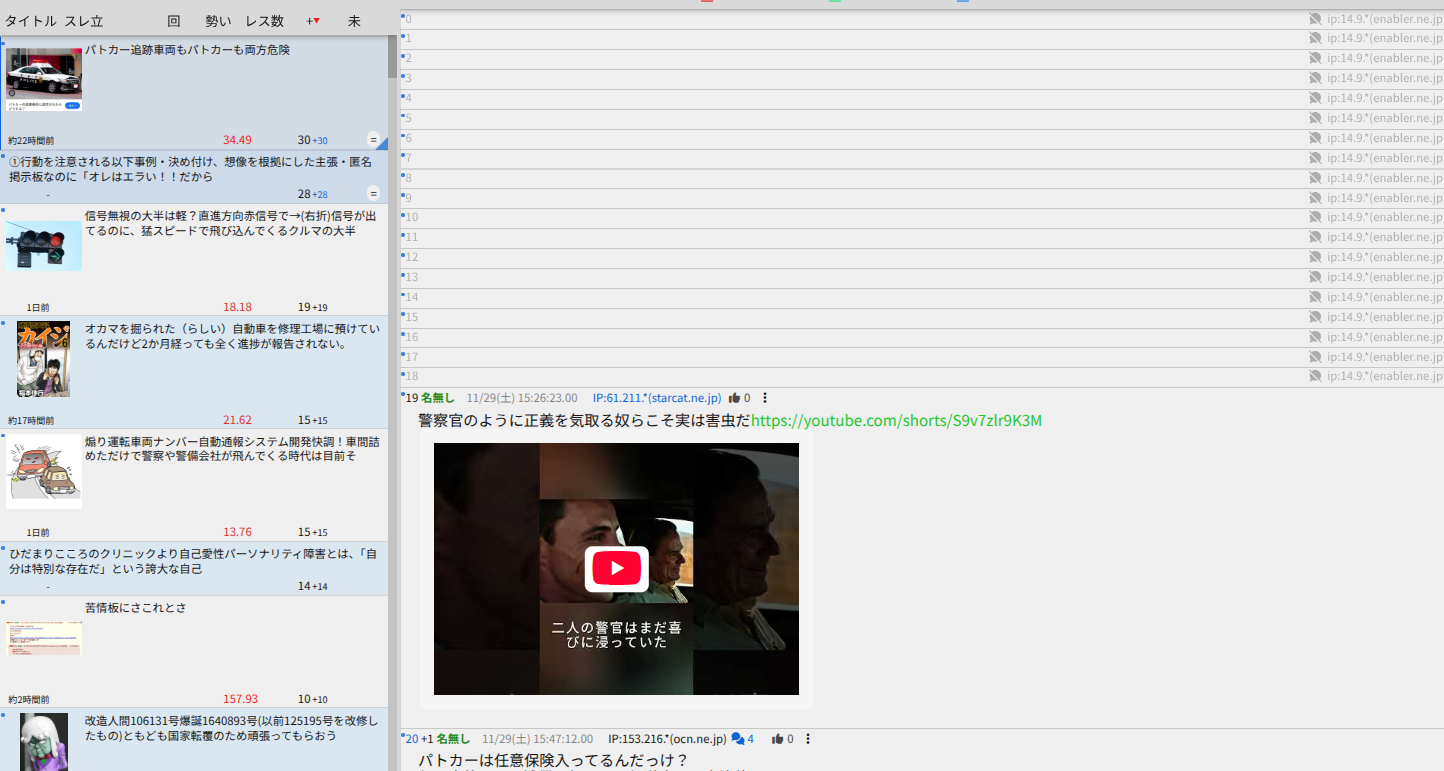Click round equals button on パトカー追跡車両 thread
This screenshot has height=771, width=1444.
[374, 140]
